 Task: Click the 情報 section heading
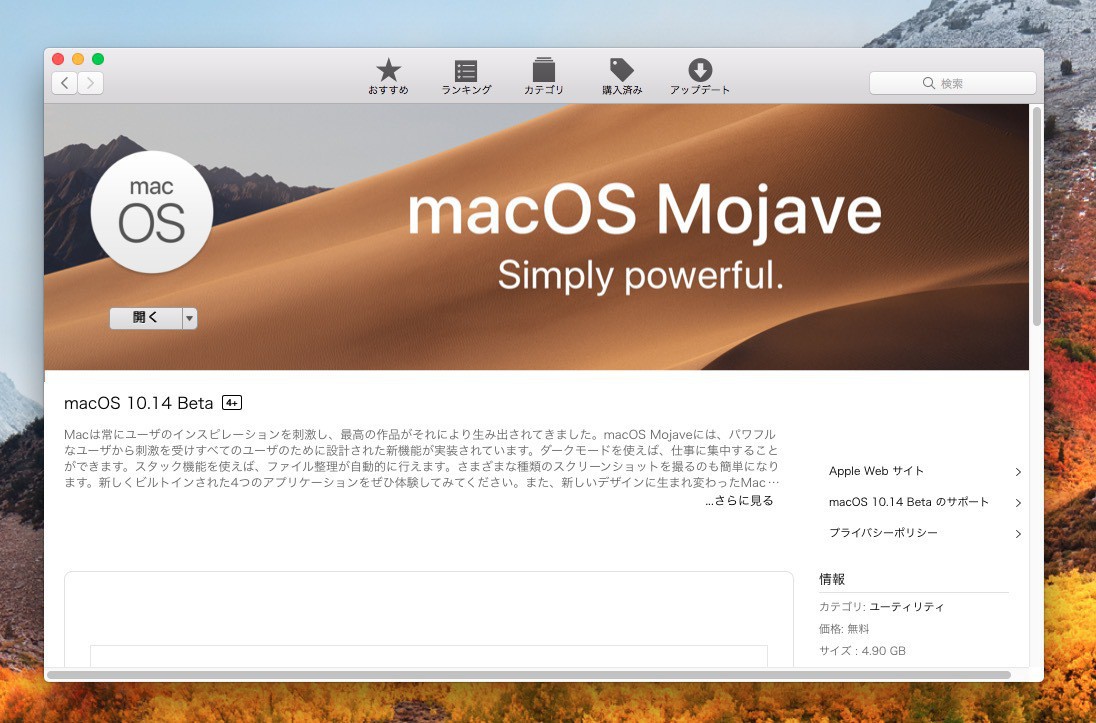point(832,579)
